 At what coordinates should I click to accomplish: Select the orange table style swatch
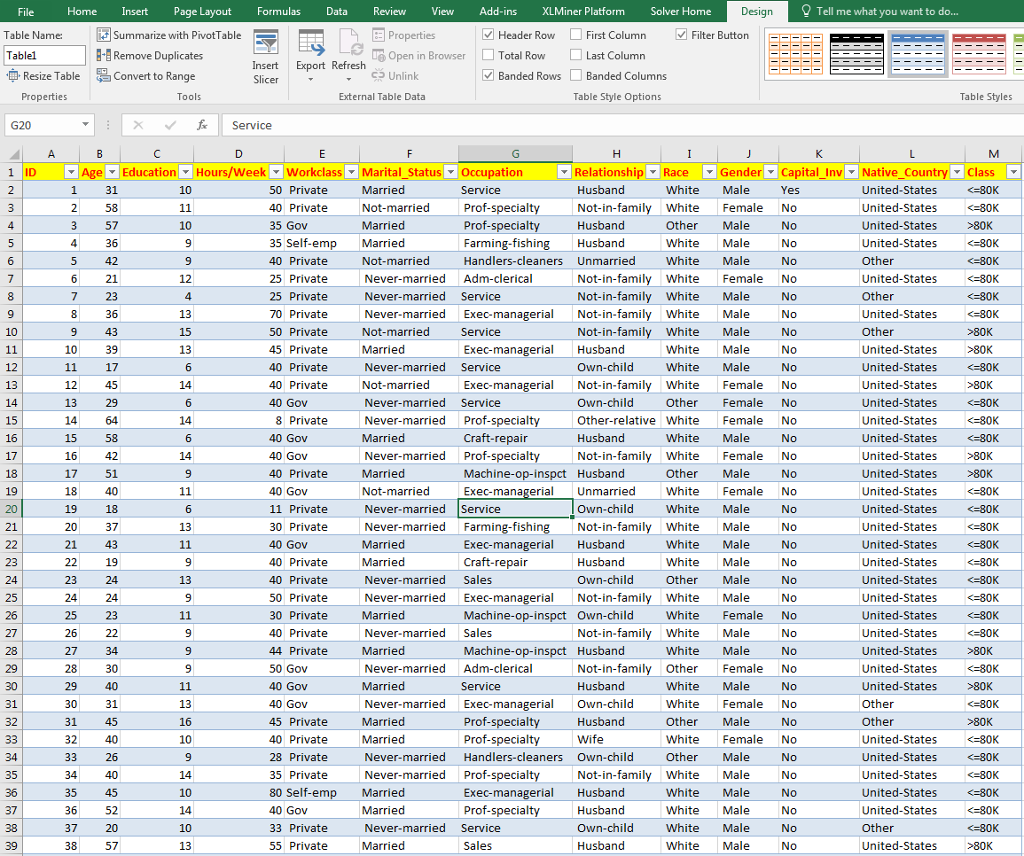click(795, 52)
